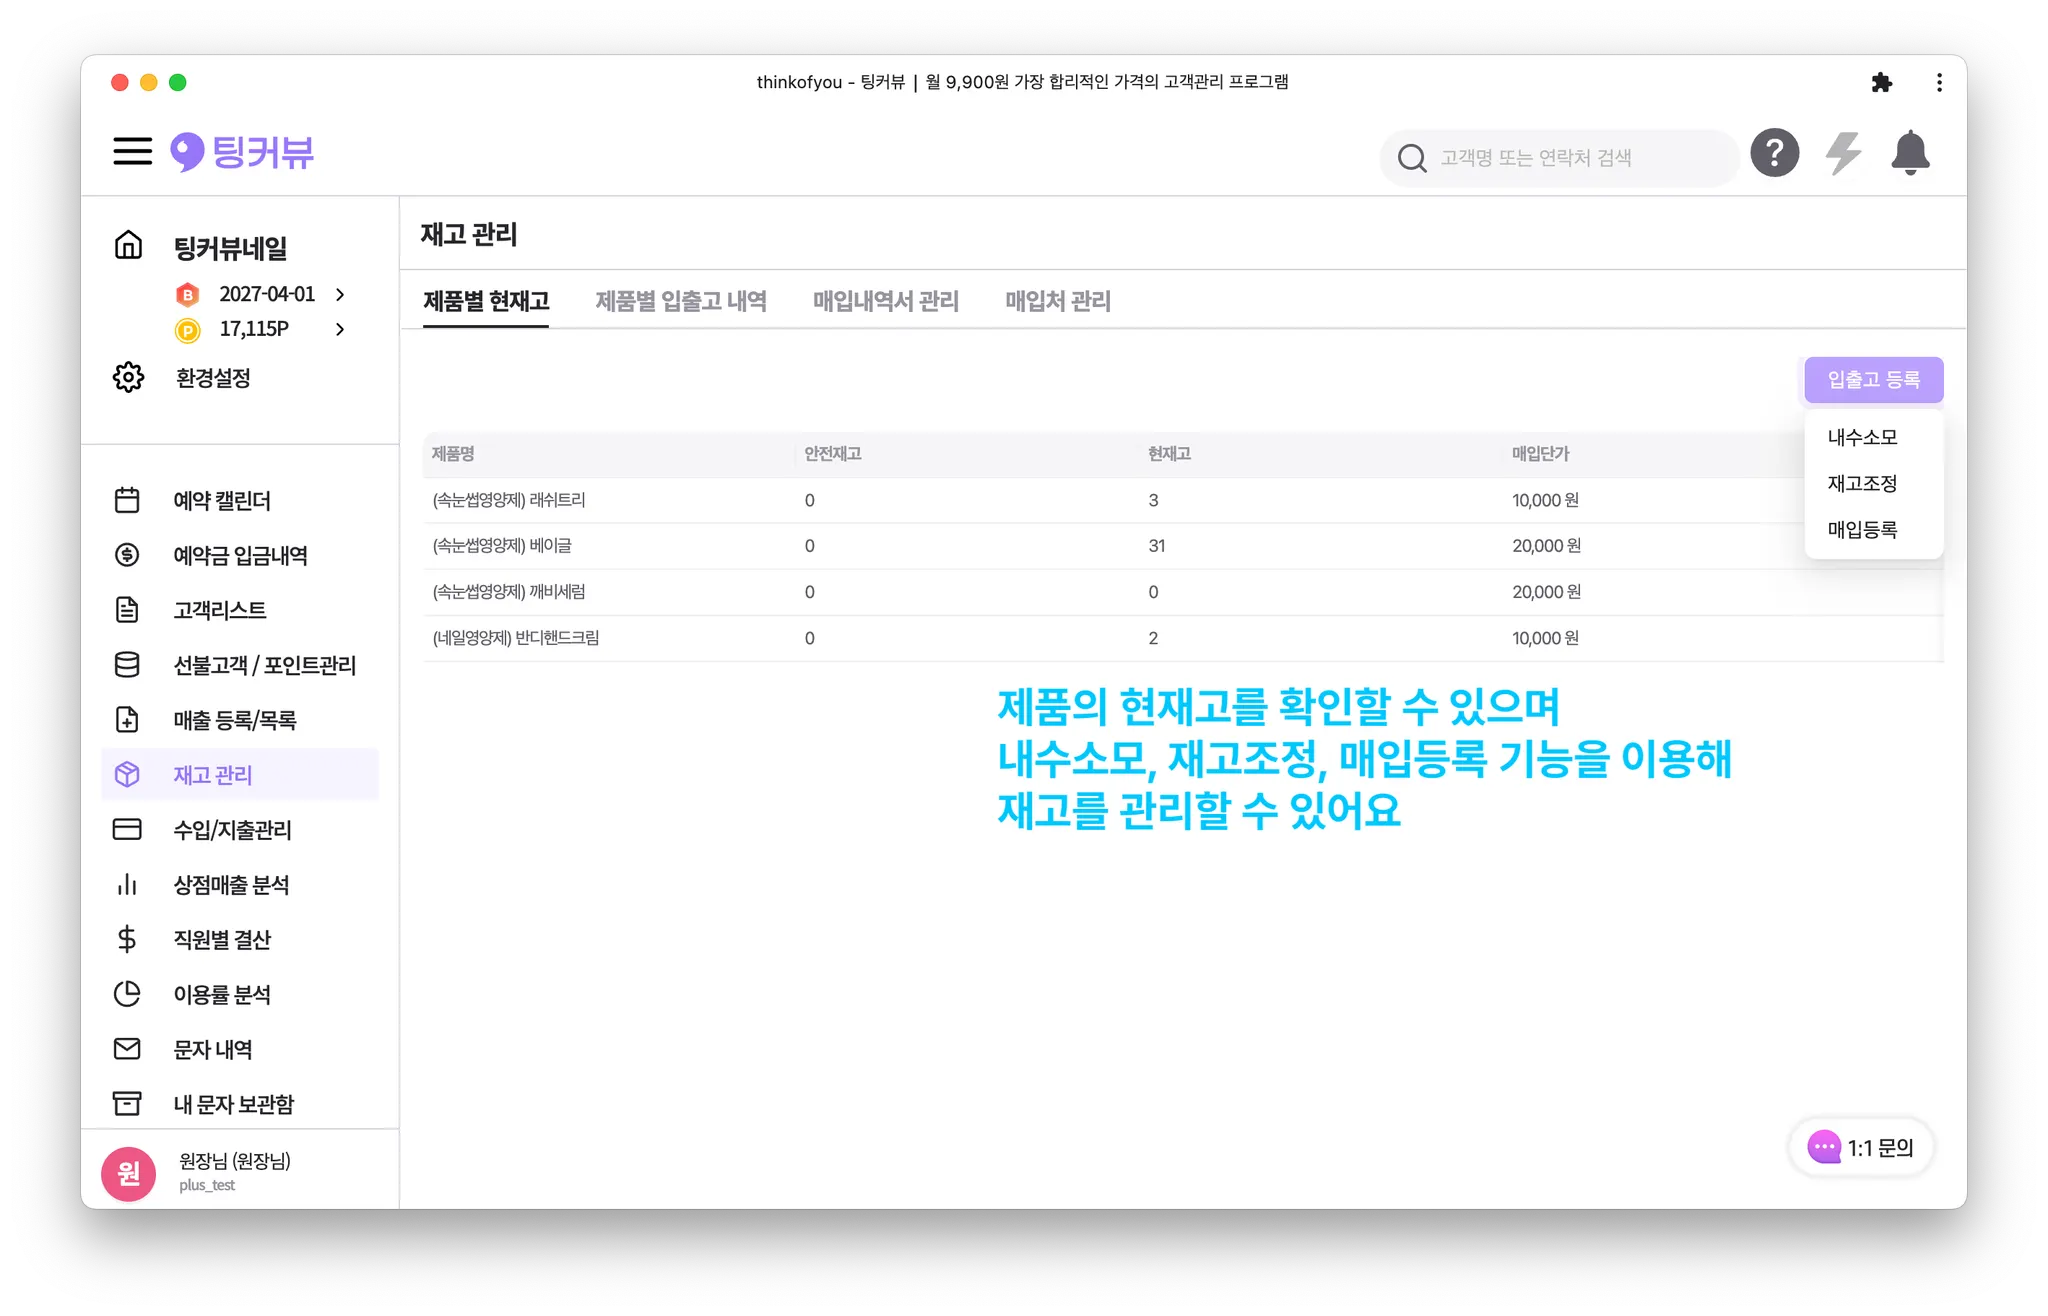
Task: Open the notification bell
Action: tap(1909, 154)
